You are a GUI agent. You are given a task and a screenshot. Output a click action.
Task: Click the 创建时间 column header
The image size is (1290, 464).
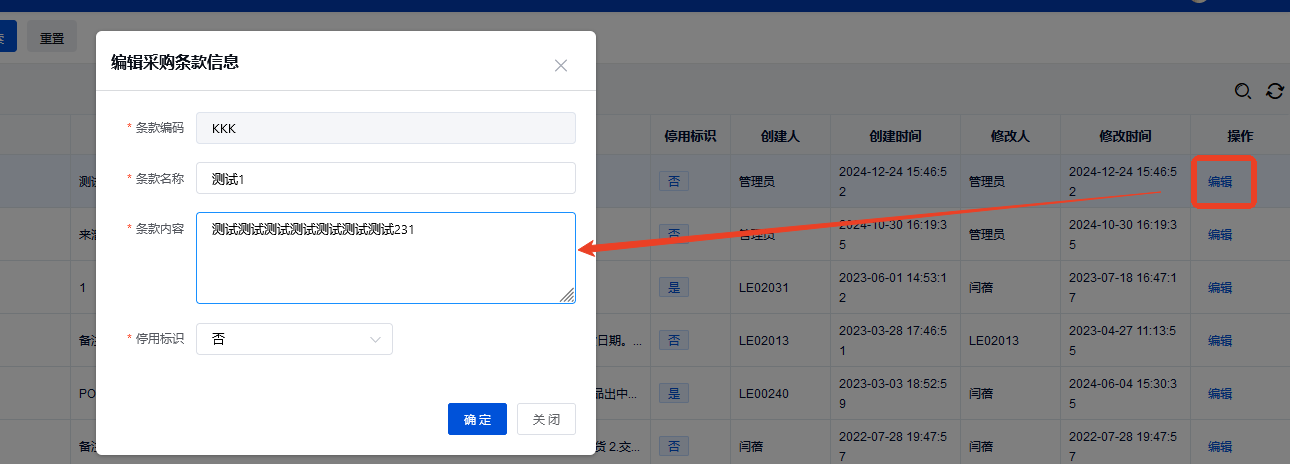coord(895,136)
